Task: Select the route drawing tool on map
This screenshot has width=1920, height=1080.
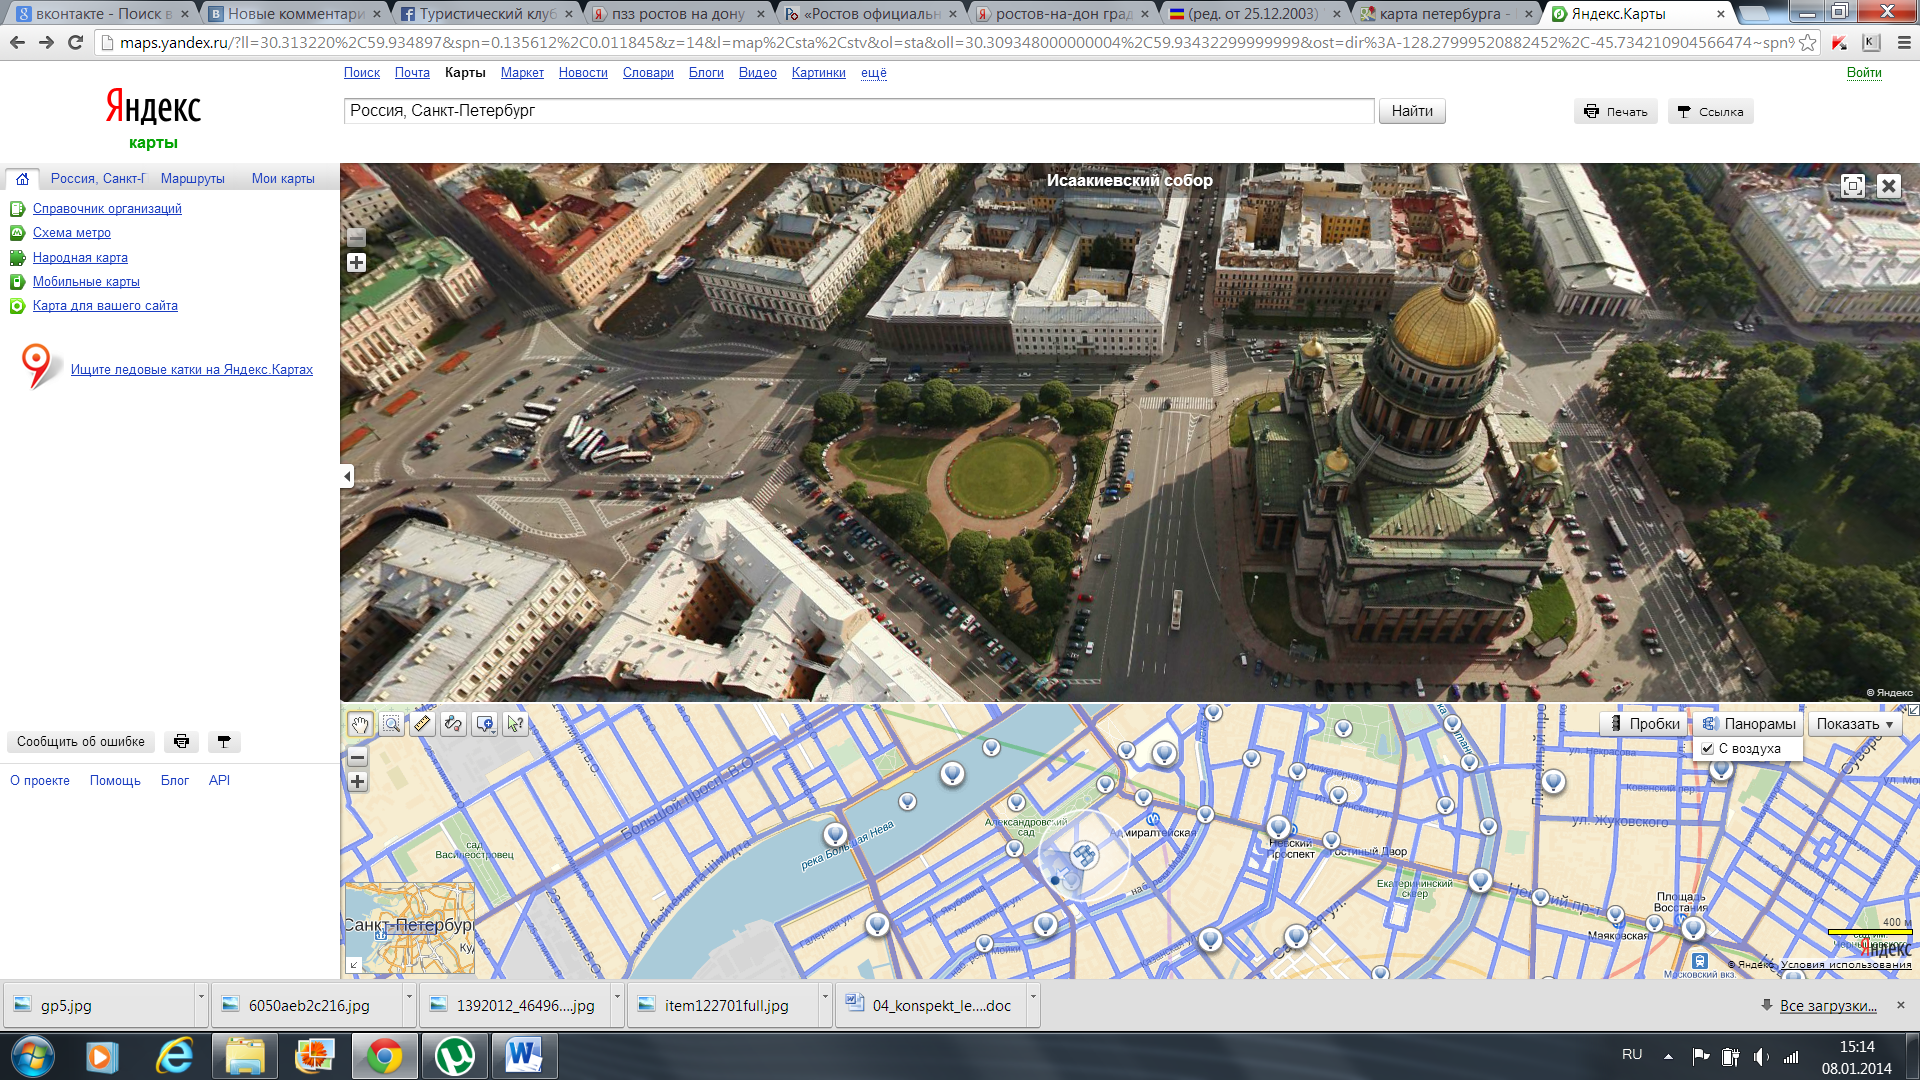Action: (x=453, y=724)
